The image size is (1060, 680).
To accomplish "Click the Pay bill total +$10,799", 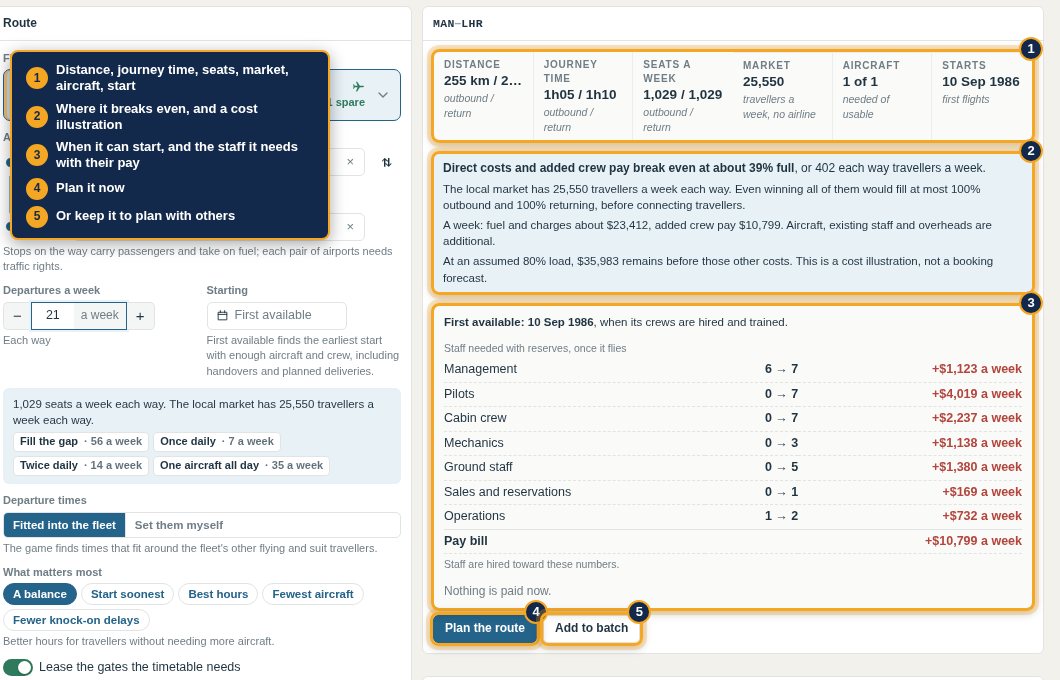I will 973,541.
